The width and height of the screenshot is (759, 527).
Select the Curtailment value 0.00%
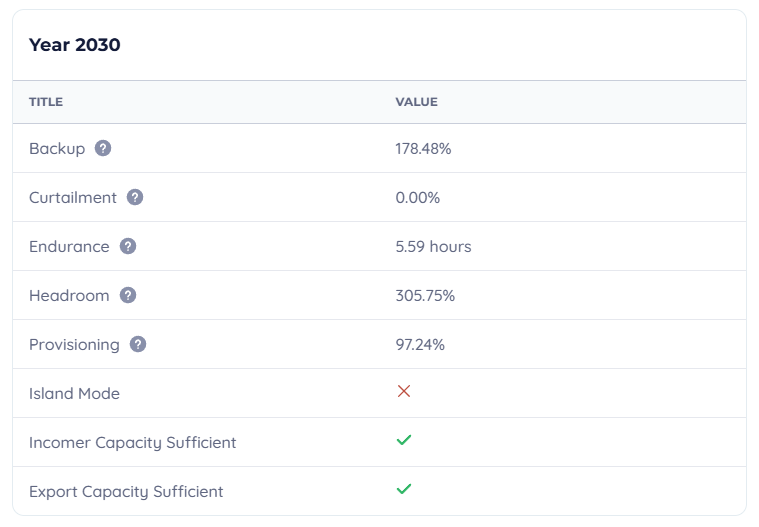(417, 197)
